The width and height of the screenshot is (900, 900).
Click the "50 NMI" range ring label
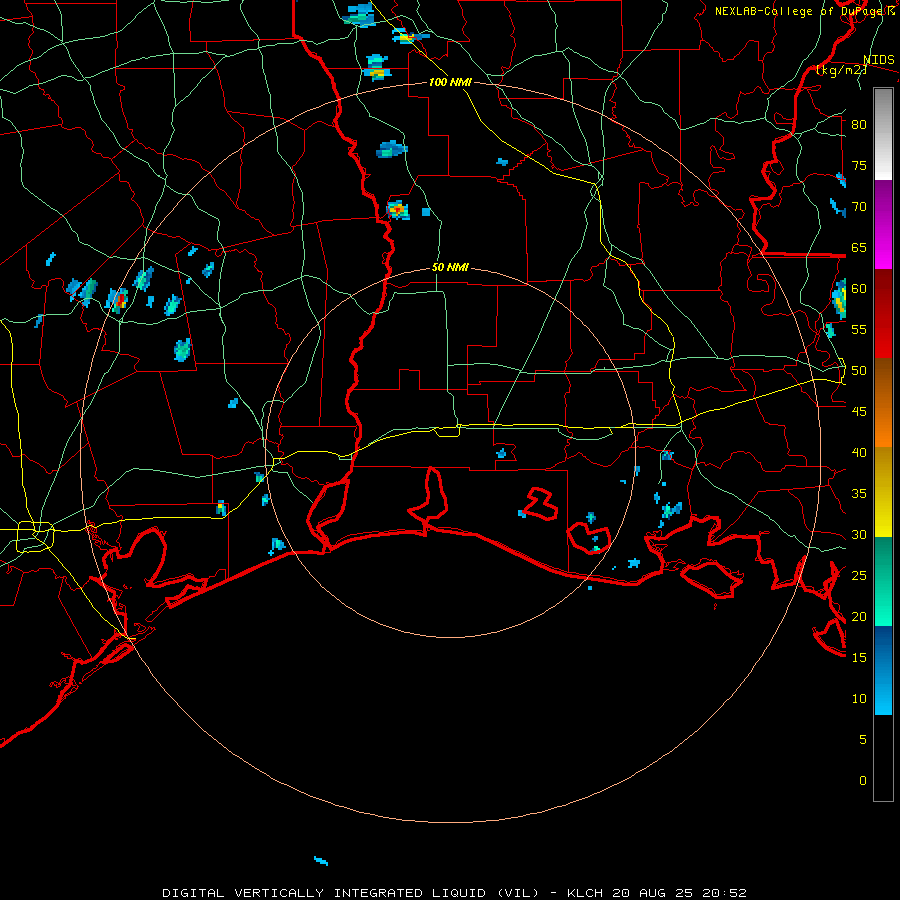pos(450,267)
